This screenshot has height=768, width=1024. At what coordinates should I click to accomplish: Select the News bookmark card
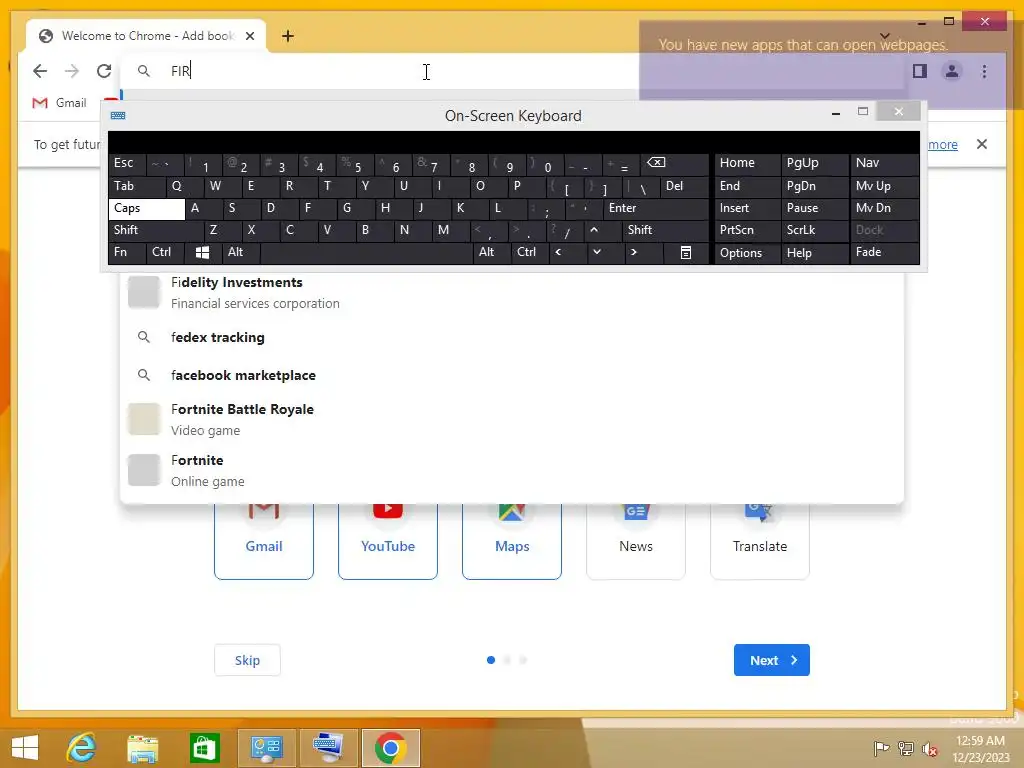point(636,541)
